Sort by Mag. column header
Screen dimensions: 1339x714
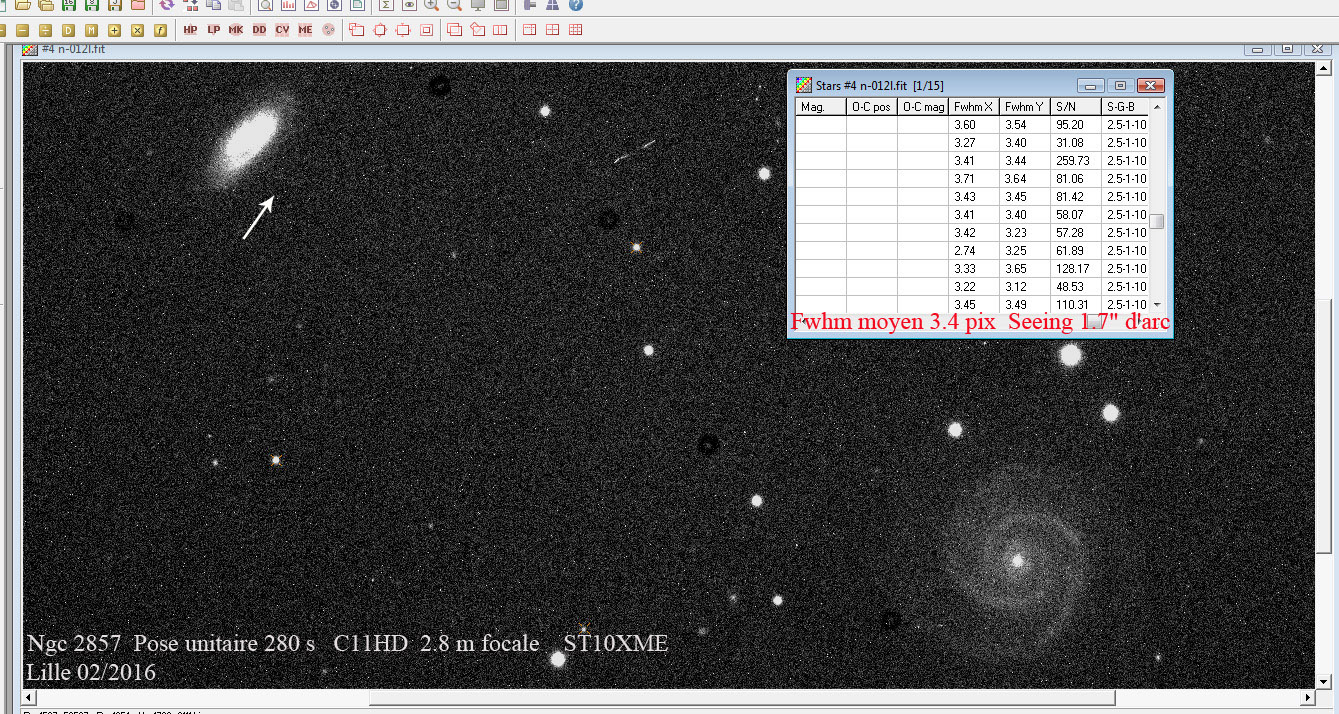821,107
